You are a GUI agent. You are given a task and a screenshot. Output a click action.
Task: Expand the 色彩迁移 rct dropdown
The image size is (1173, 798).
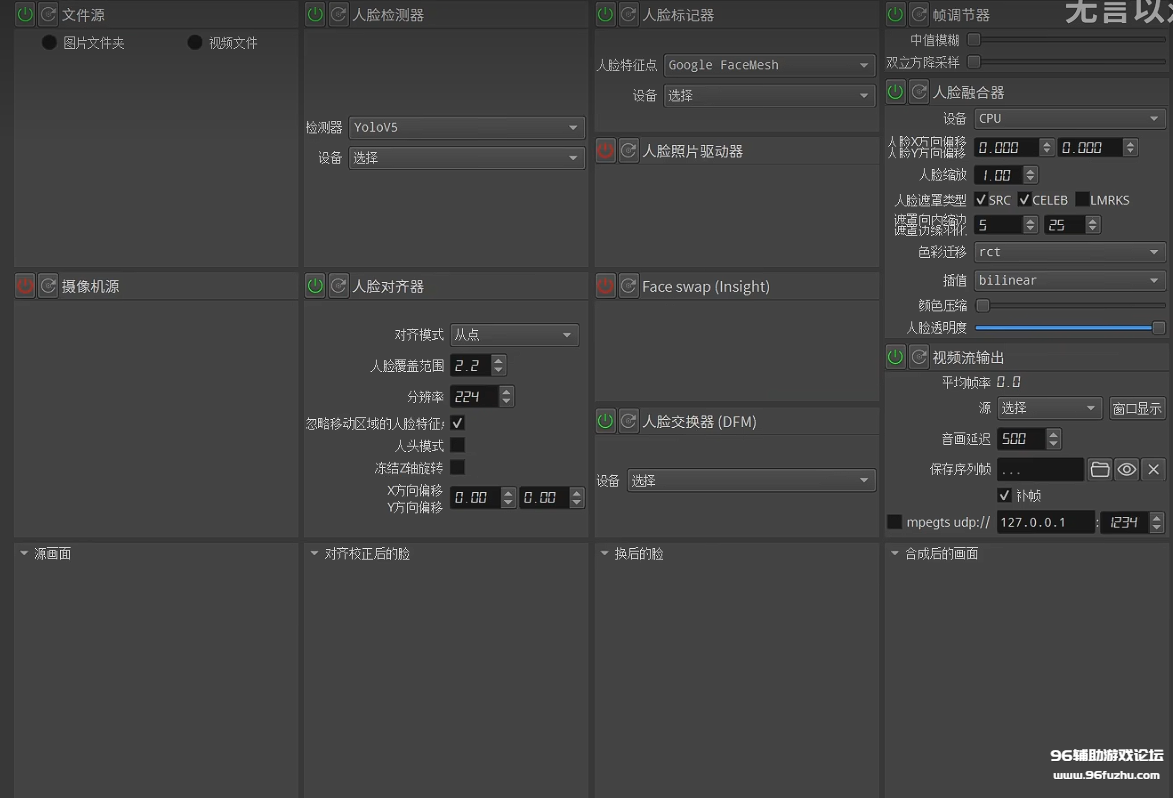tap(1069, 252)
